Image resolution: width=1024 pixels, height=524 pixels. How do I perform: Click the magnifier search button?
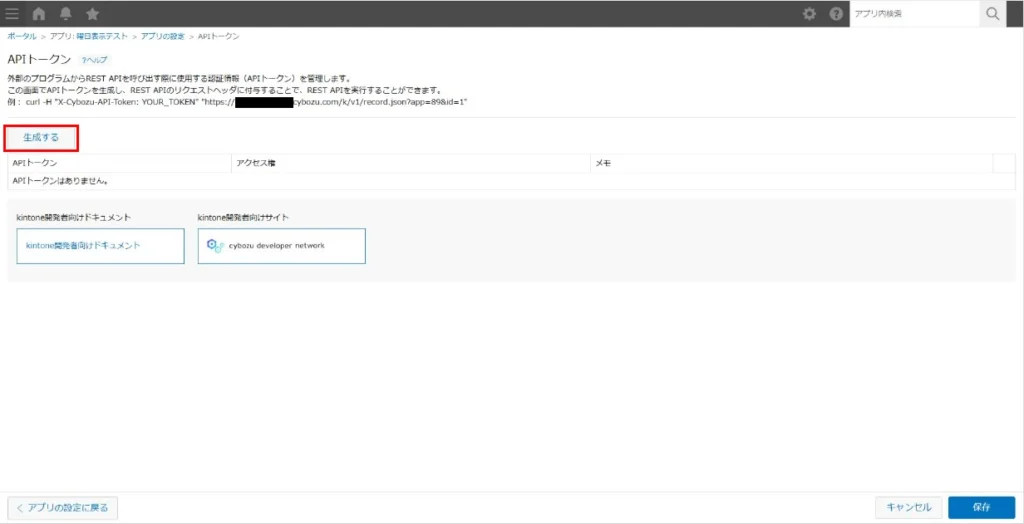(992, 14)
